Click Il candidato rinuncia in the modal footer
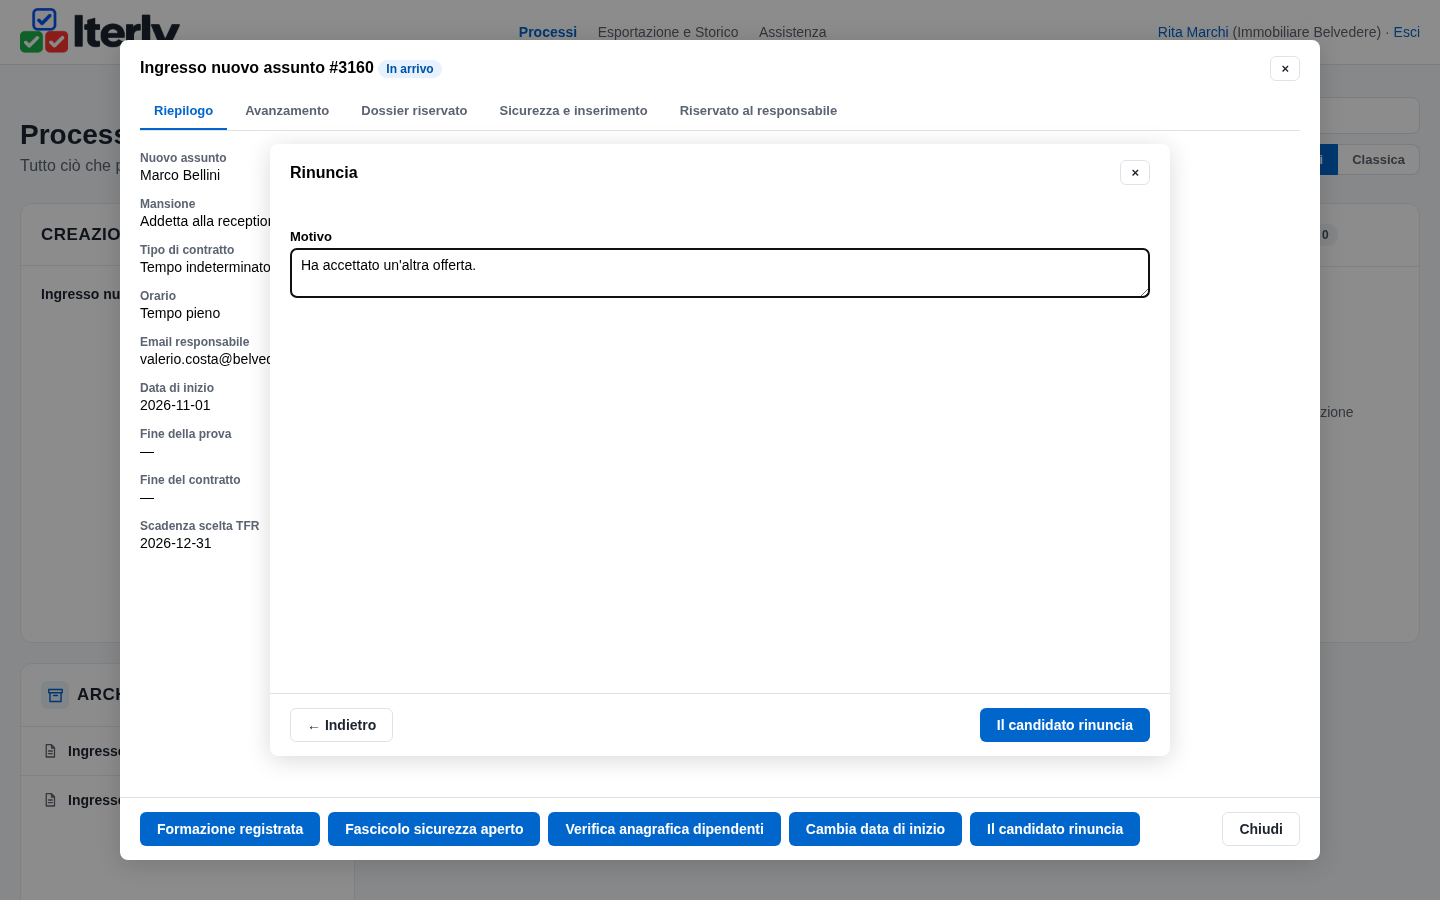Viewport: 1440px width, 900px height. point(1055,829)
